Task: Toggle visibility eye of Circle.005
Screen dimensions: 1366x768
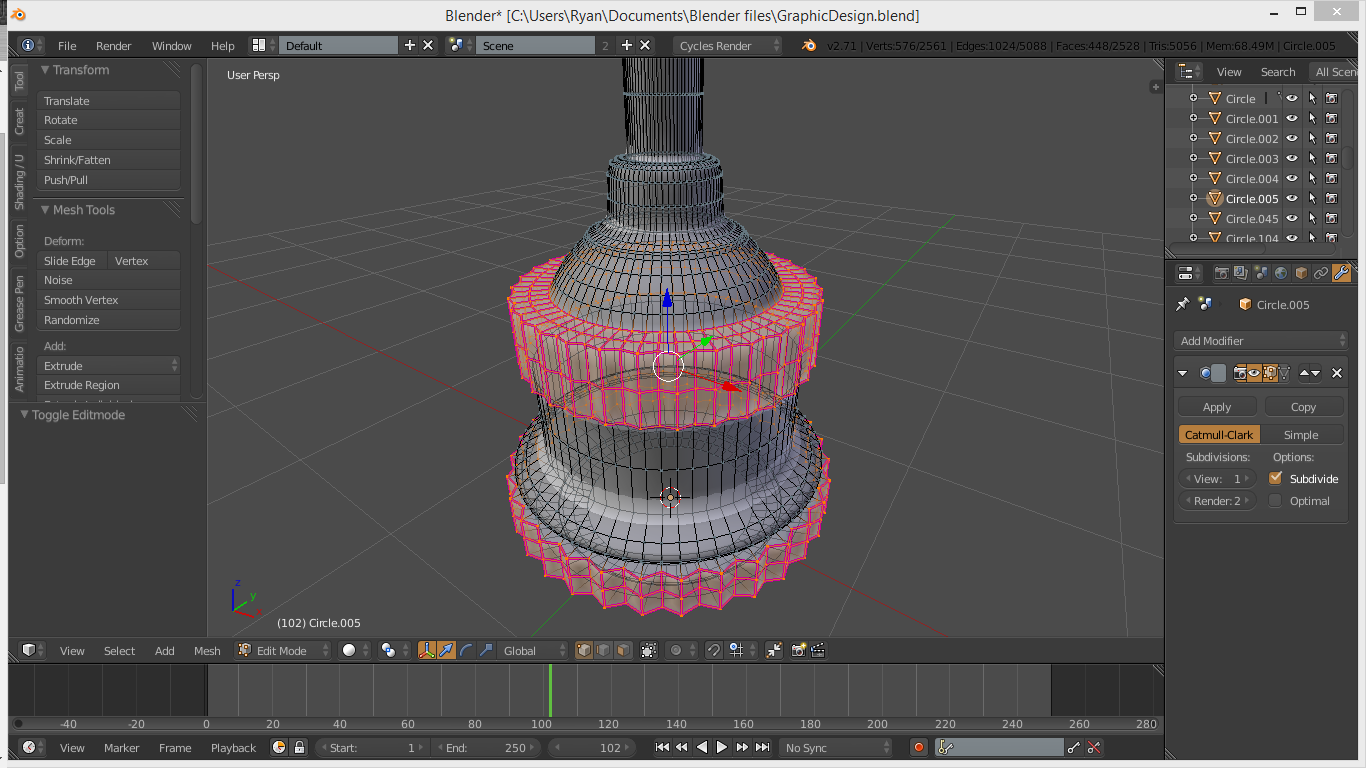Action: 1292,198
